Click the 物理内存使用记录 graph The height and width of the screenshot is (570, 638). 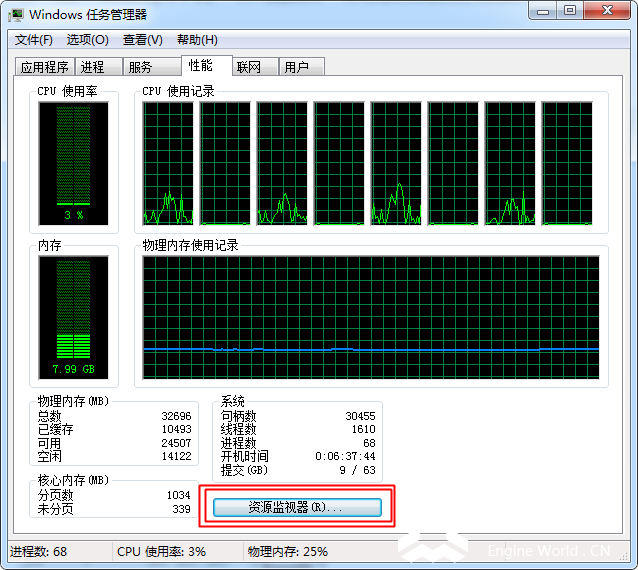(x=371, y=317)
